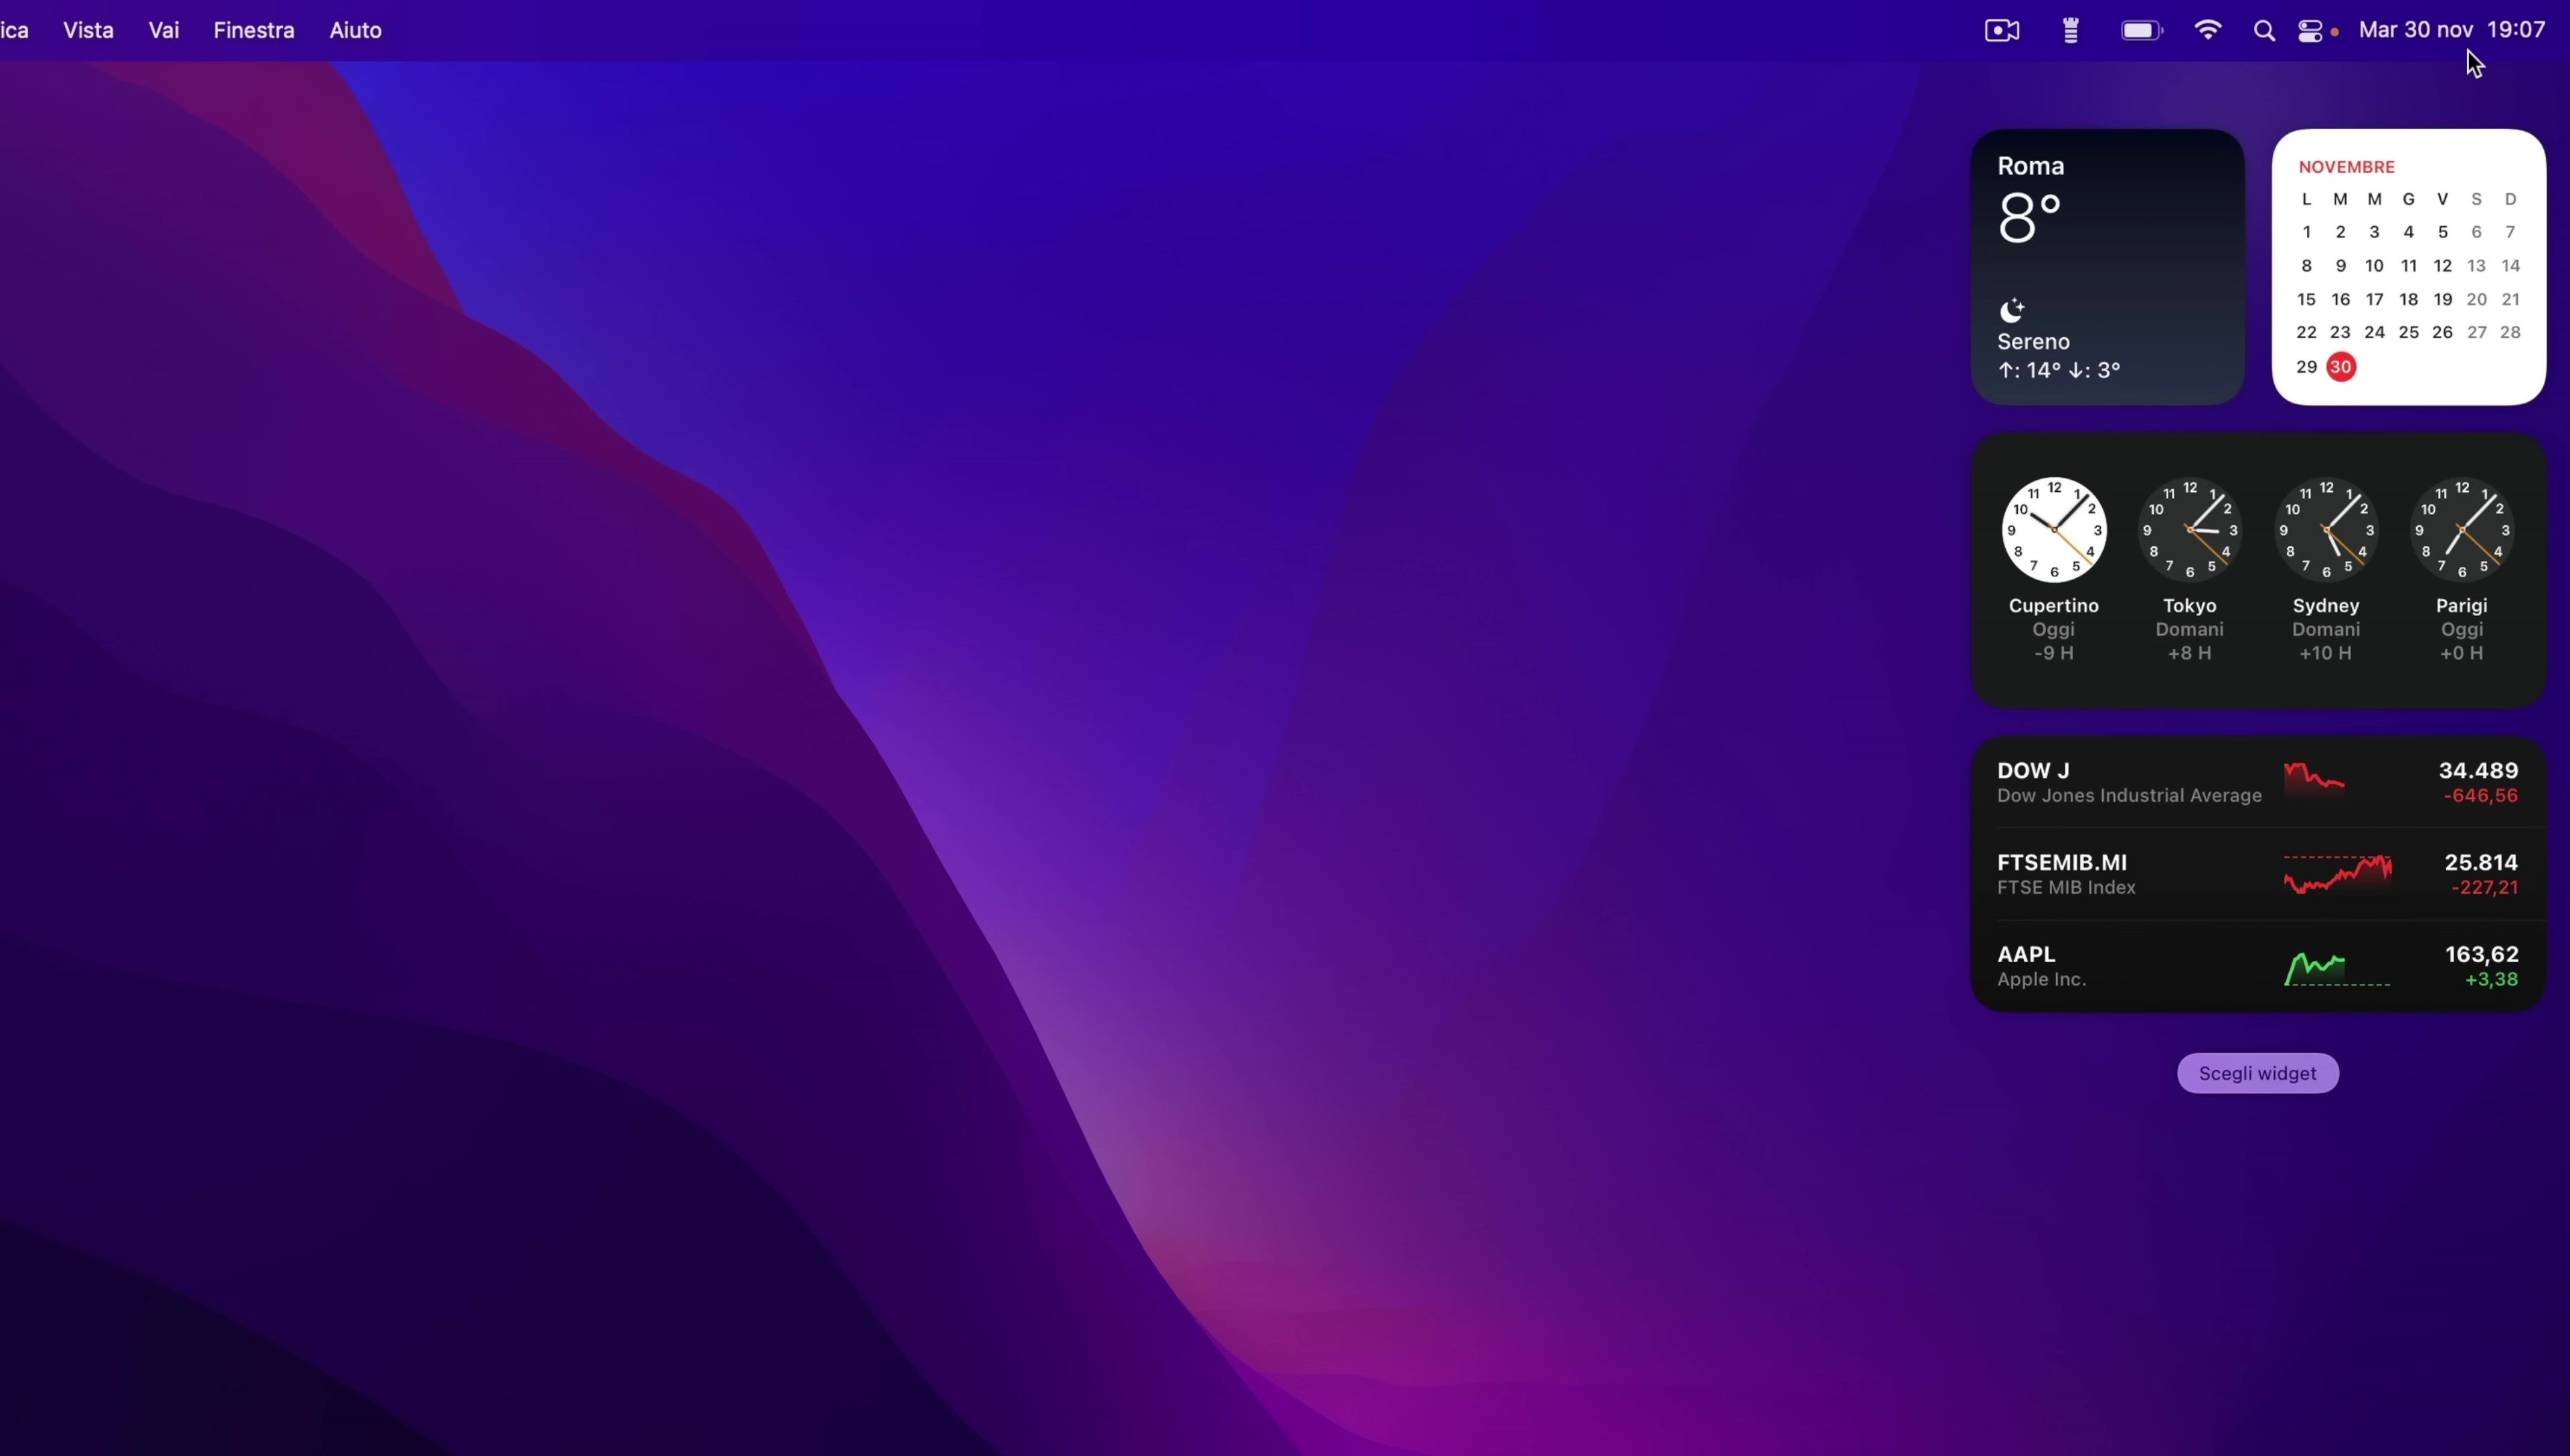2570x1456 pixels.
Task: Click the screen recording camera menu bar icon
Action: coord(2002,31)
